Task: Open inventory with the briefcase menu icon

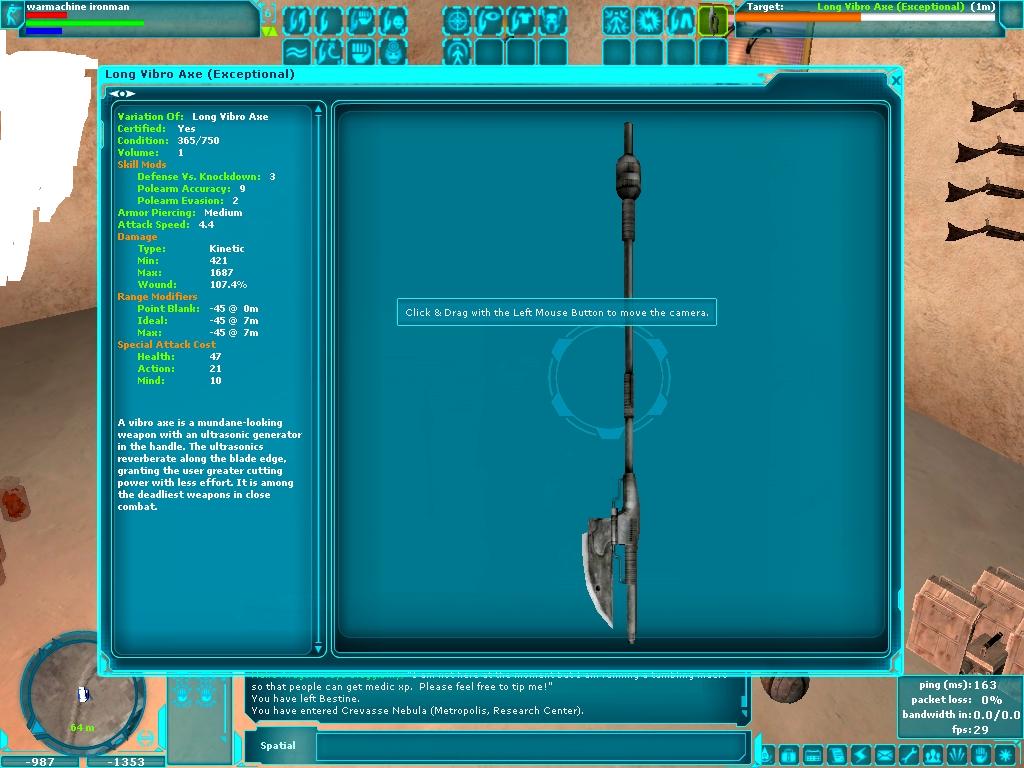Action: pyautogui.click(x=789, y=756)
